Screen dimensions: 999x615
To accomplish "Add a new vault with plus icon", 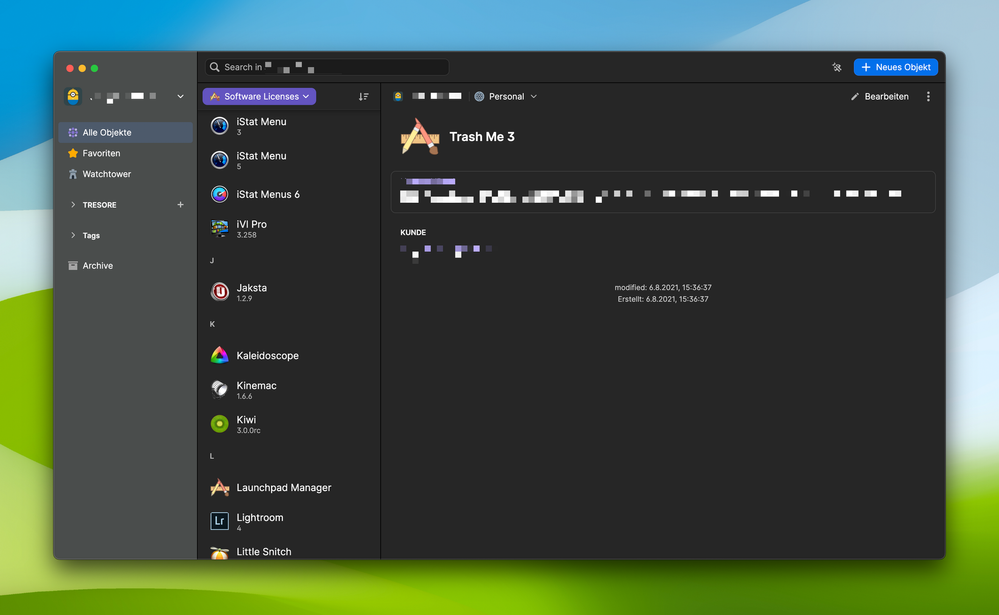I will click(x=181, y=205).
